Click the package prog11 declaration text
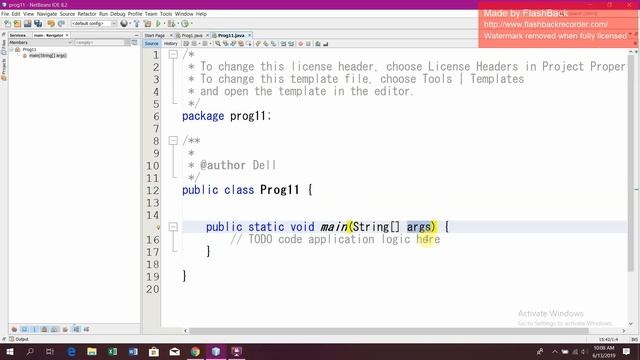The image size is (640, 360). (x=227, y=116)
